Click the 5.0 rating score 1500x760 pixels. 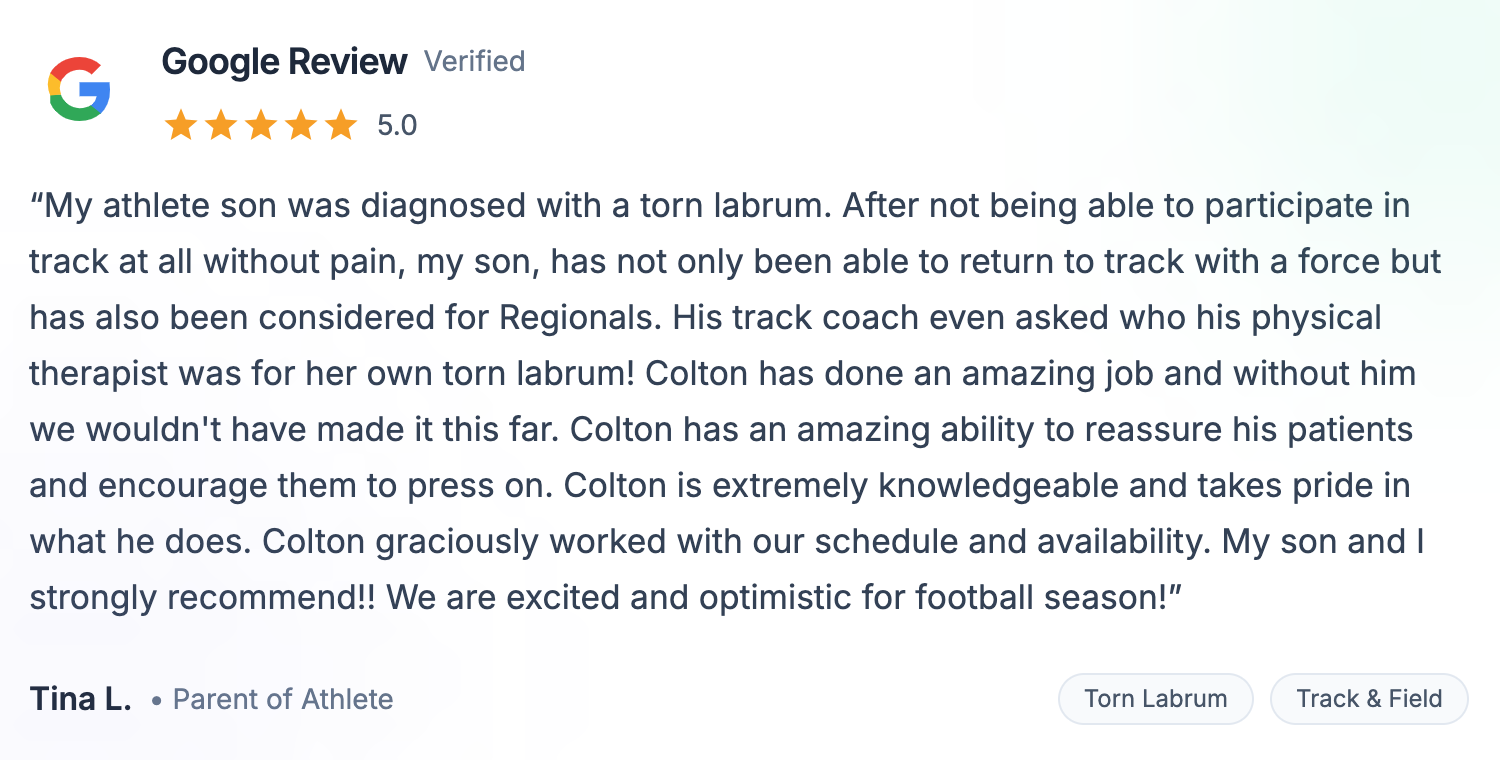click(x=397, y=126)
